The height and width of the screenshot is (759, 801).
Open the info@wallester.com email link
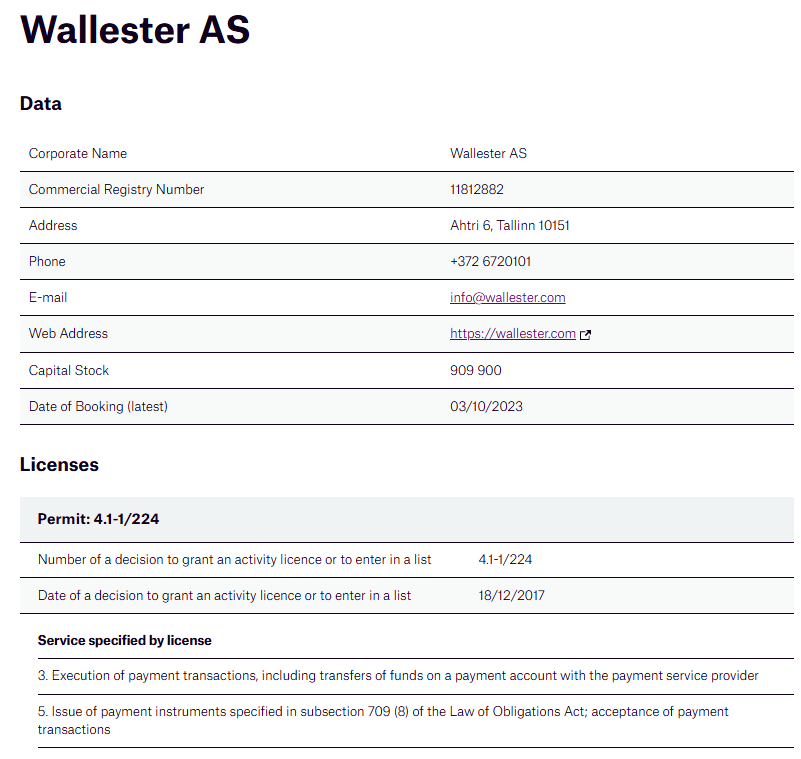508,297
